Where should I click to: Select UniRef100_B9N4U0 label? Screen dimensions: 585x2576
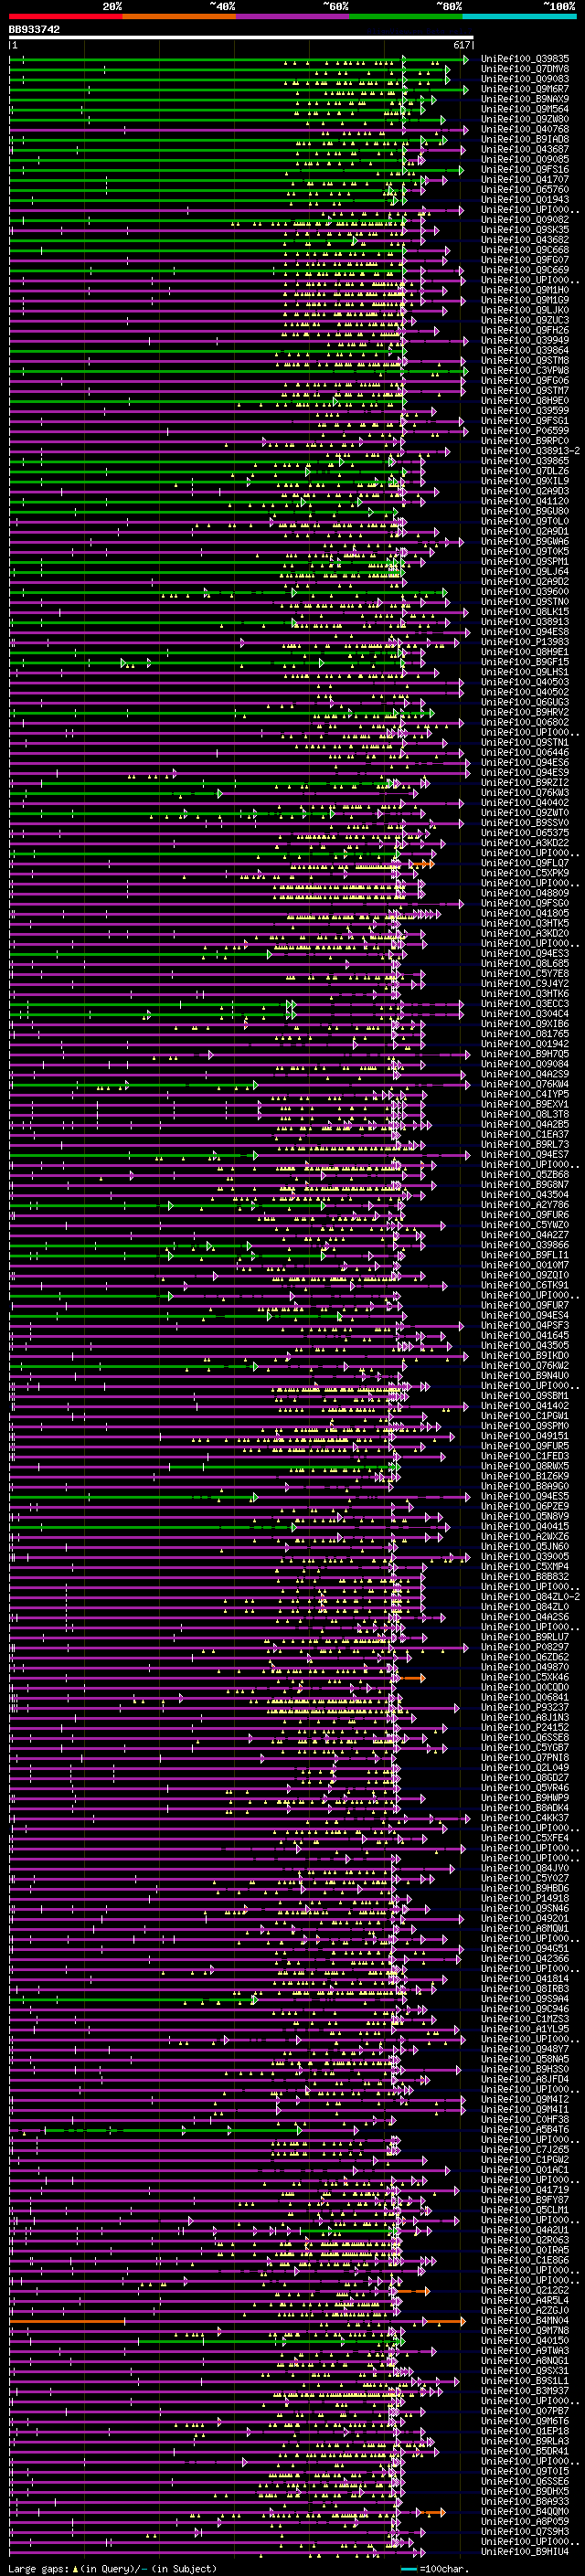click(525, 1376)
